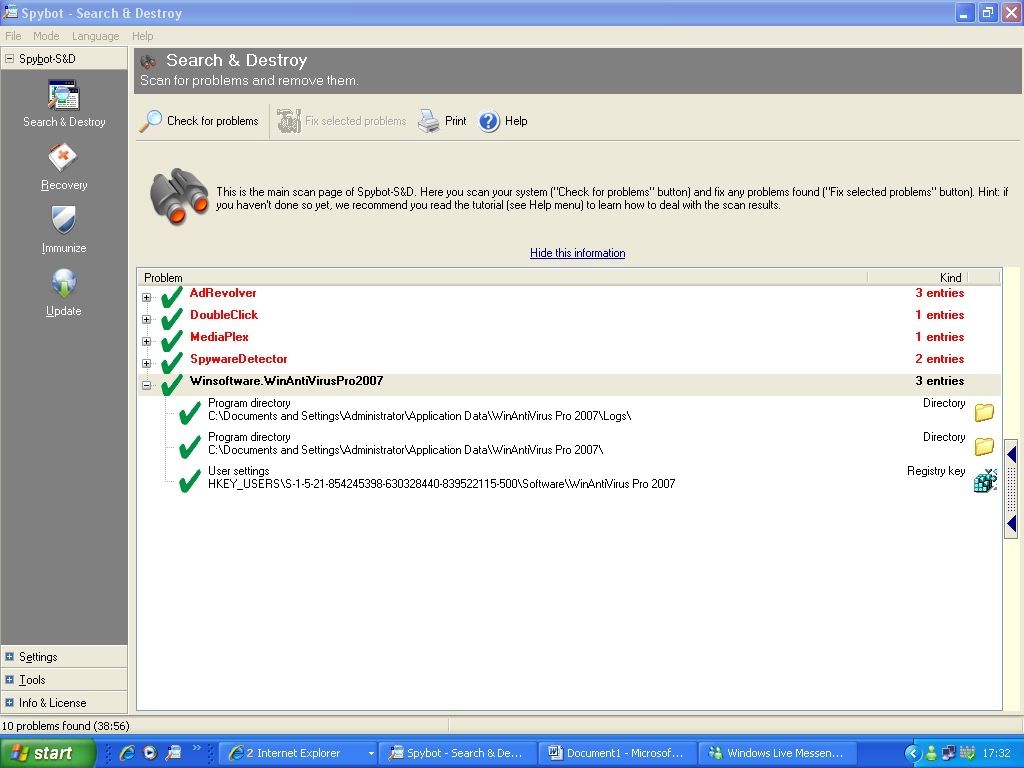Viewport: 1024px width, 768px height.
Task: Expand the SpywareDetector tree node
Action: tap(146, 363)
